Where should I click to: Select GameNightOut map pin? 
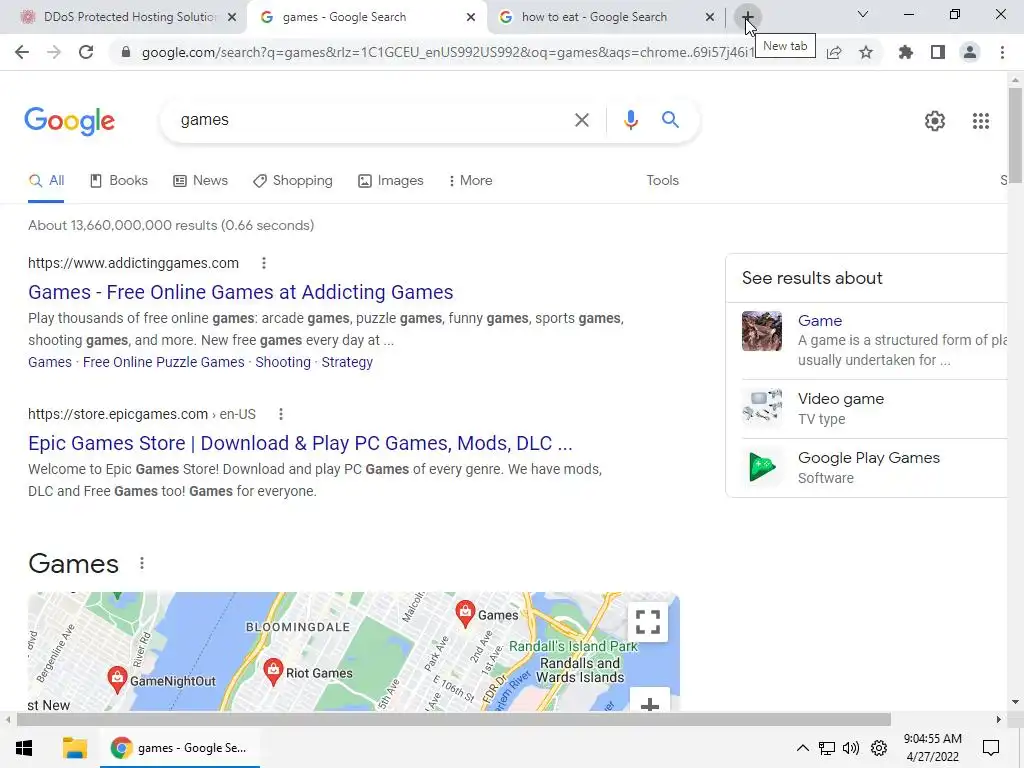[x=117, y=679]
